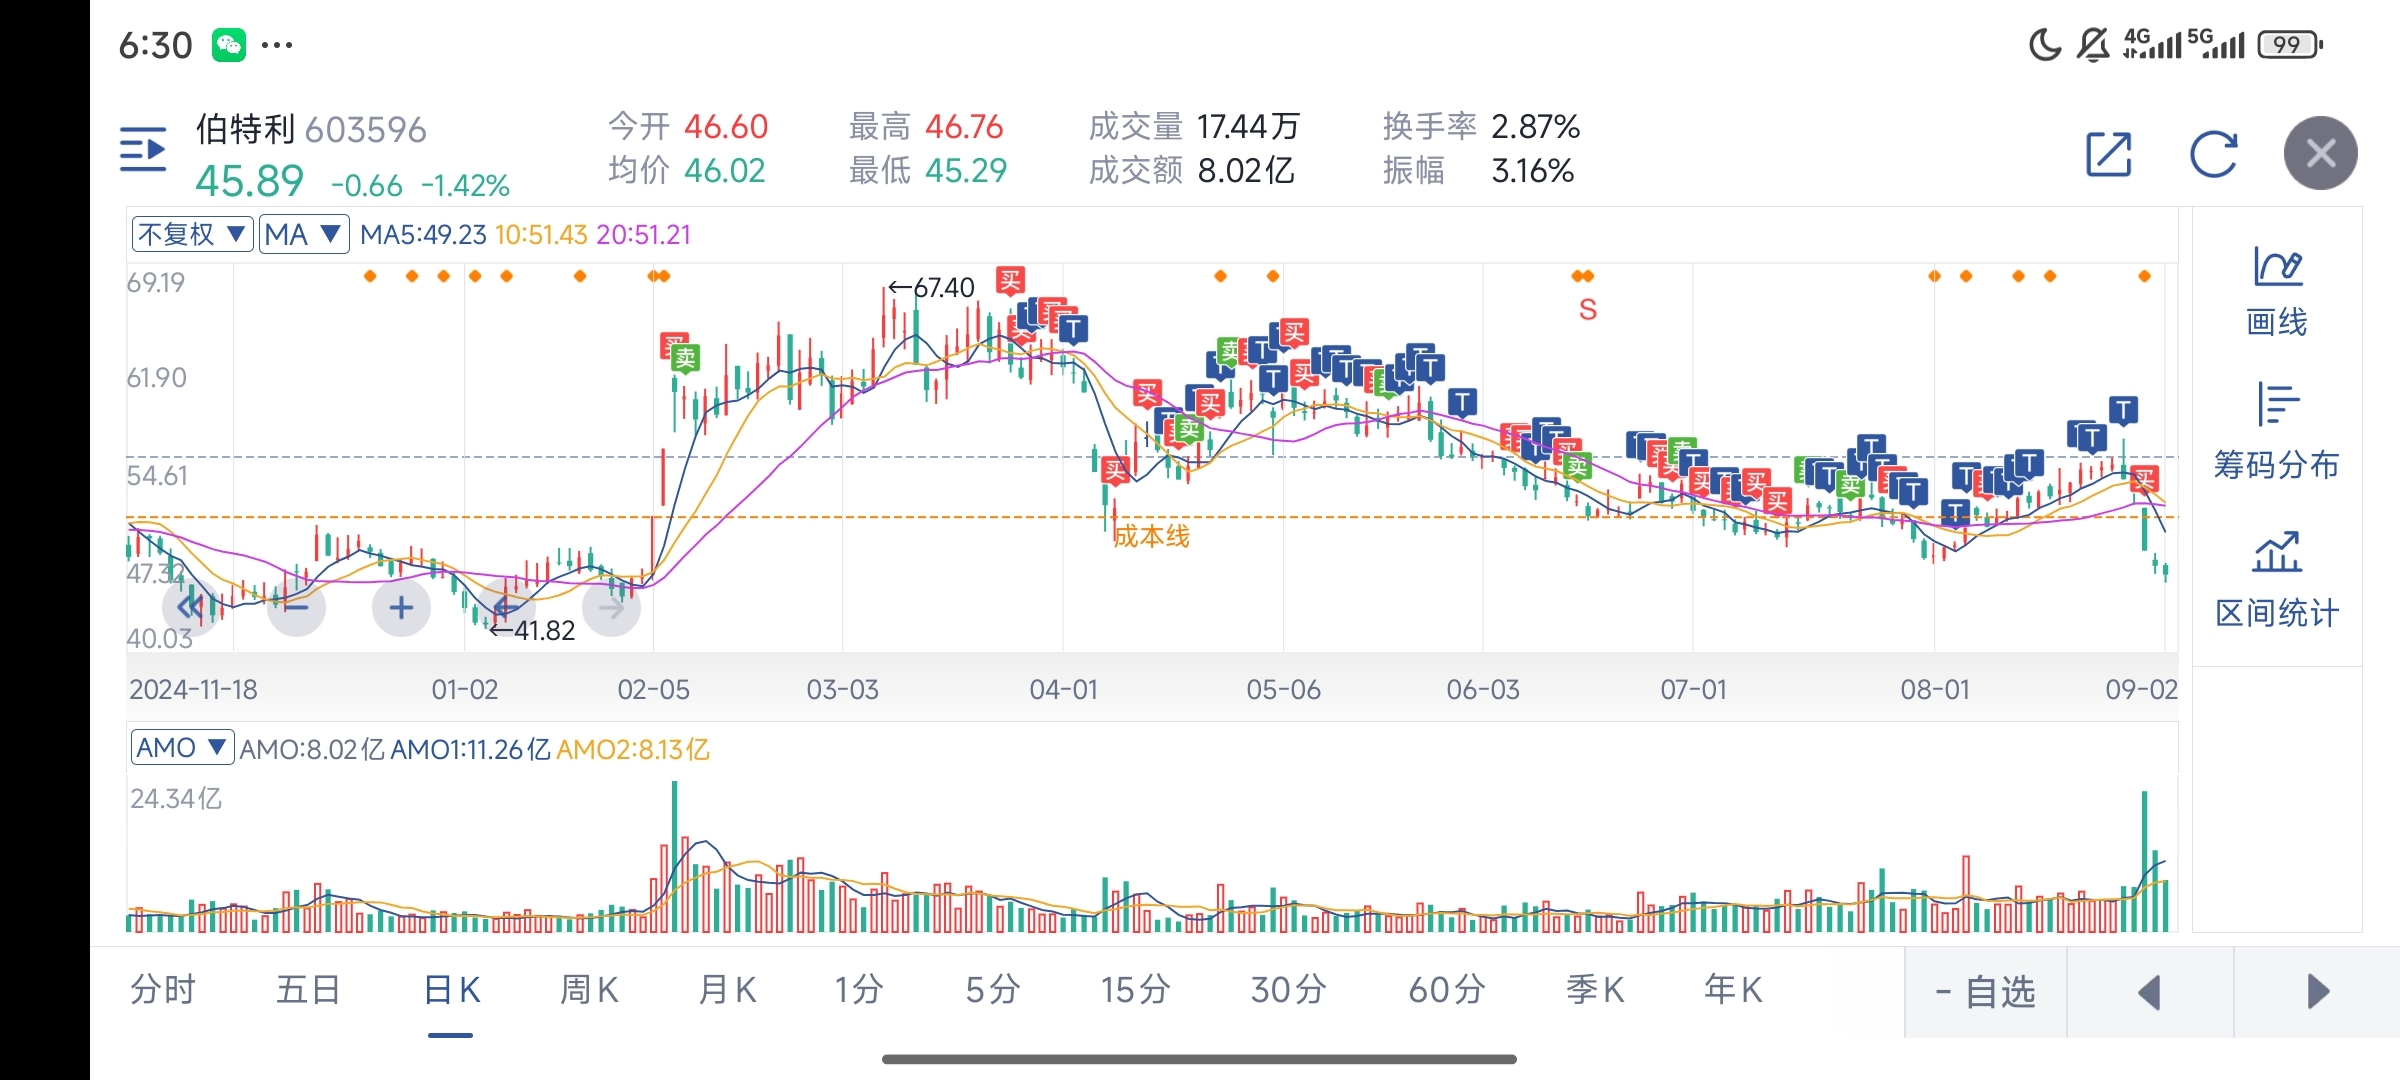Go to previous stock triangle button
This screenshot has width=2400, height=1080.
point(2150,992)
